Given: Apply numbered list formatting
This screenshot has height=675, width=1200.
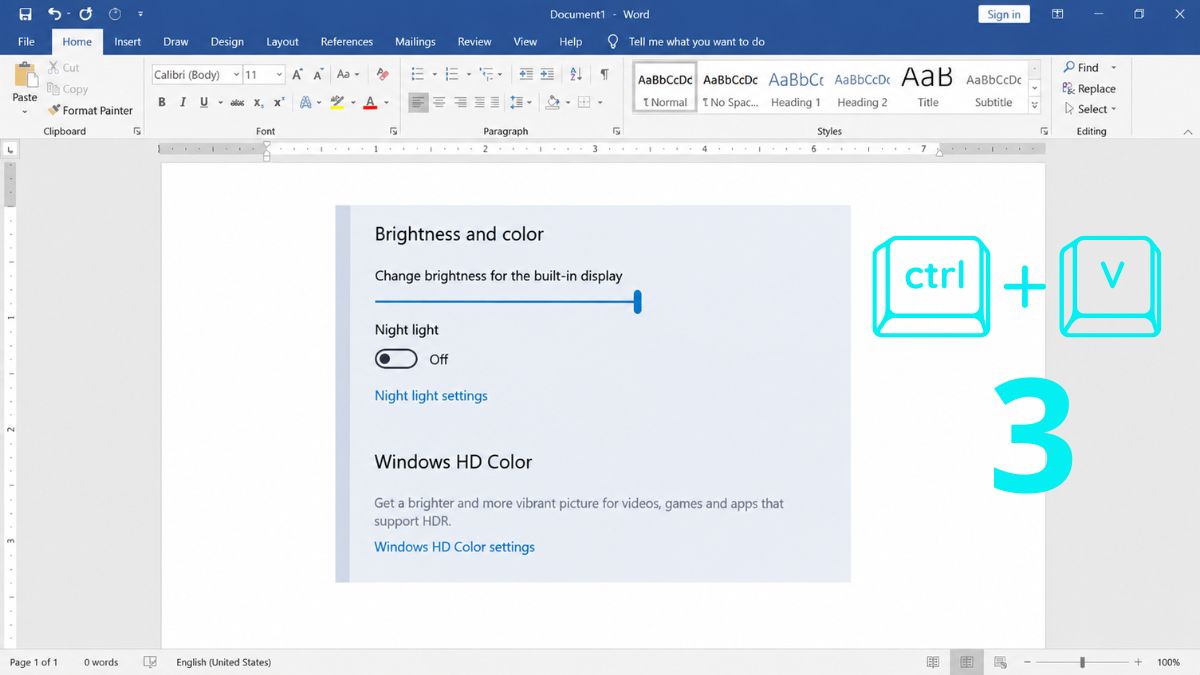Looking at the screenshot, I should (x=451, y=75).
